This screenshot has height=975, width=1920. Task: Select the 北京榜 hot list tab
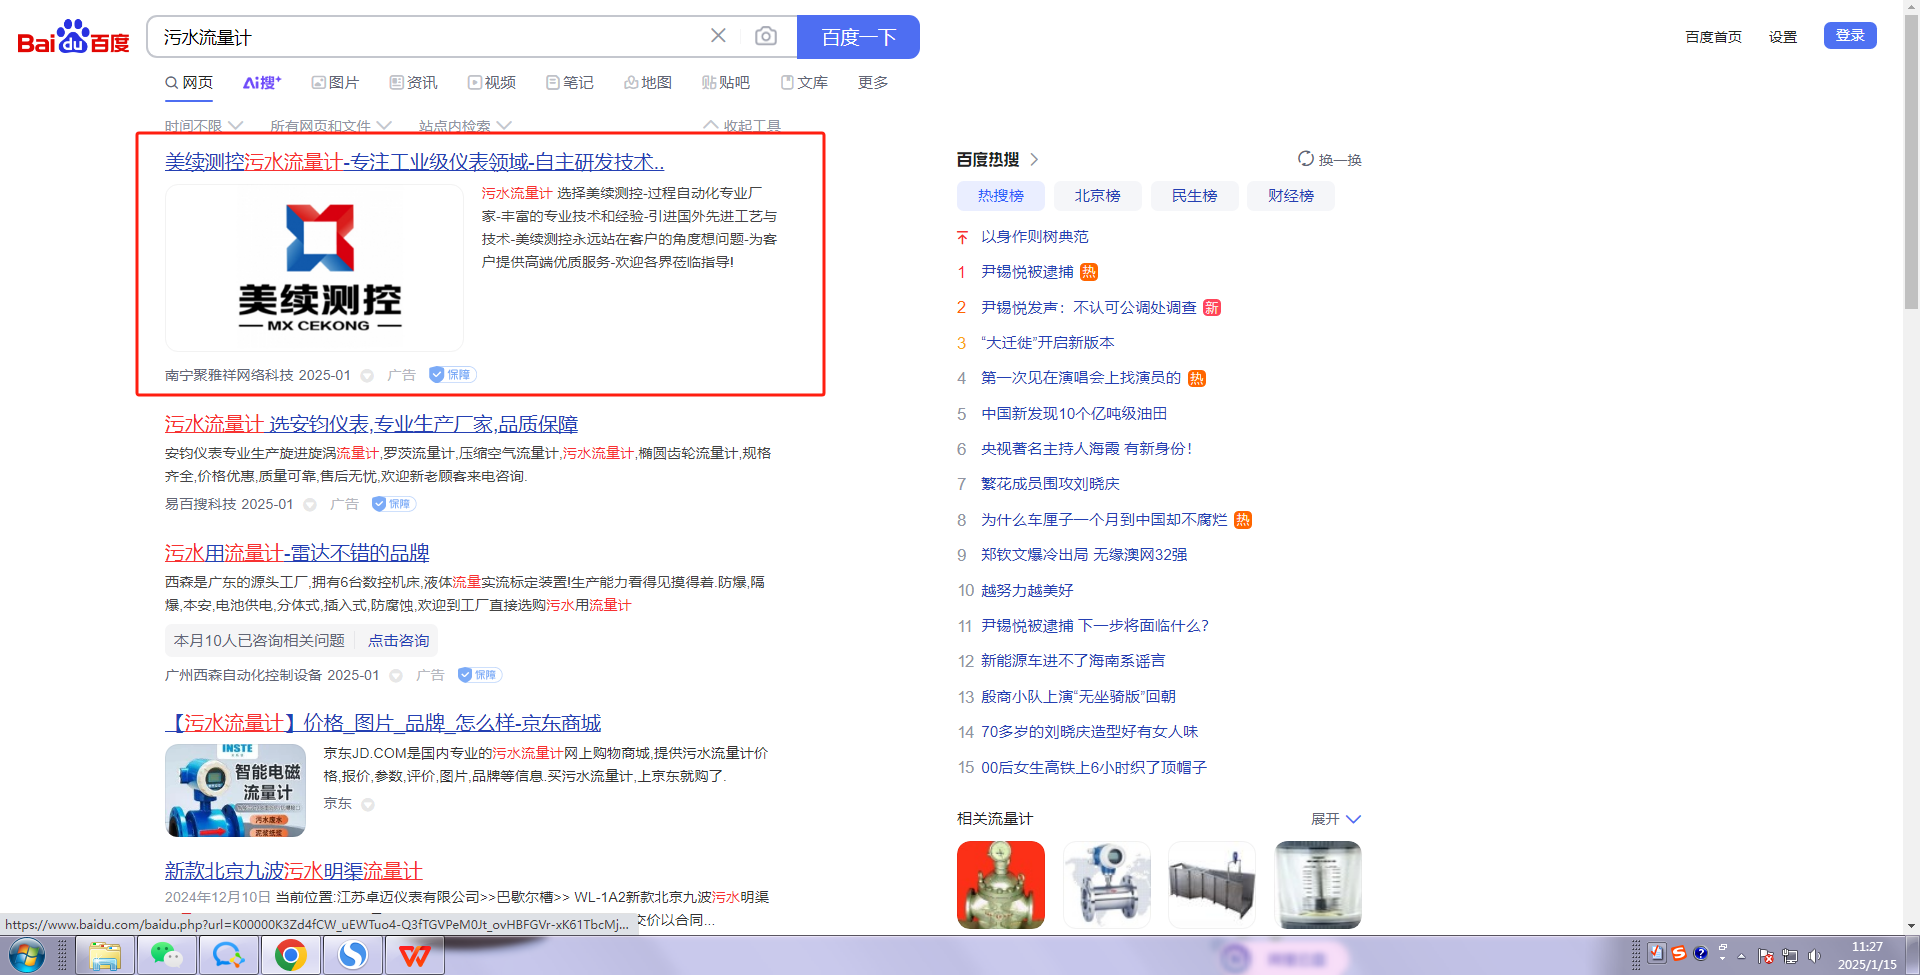(1097, 196)
